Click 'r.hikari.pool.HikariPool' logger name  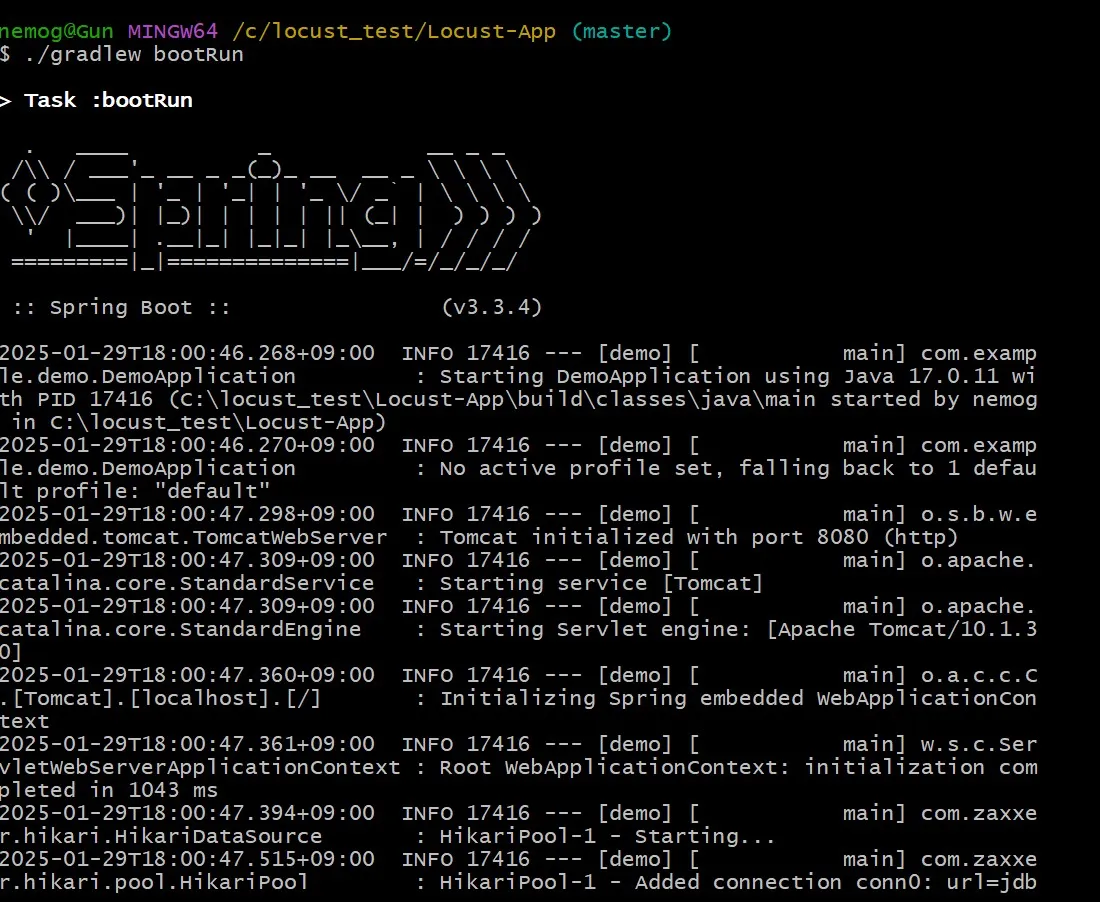pyautogui.click(x=154, y=882)
